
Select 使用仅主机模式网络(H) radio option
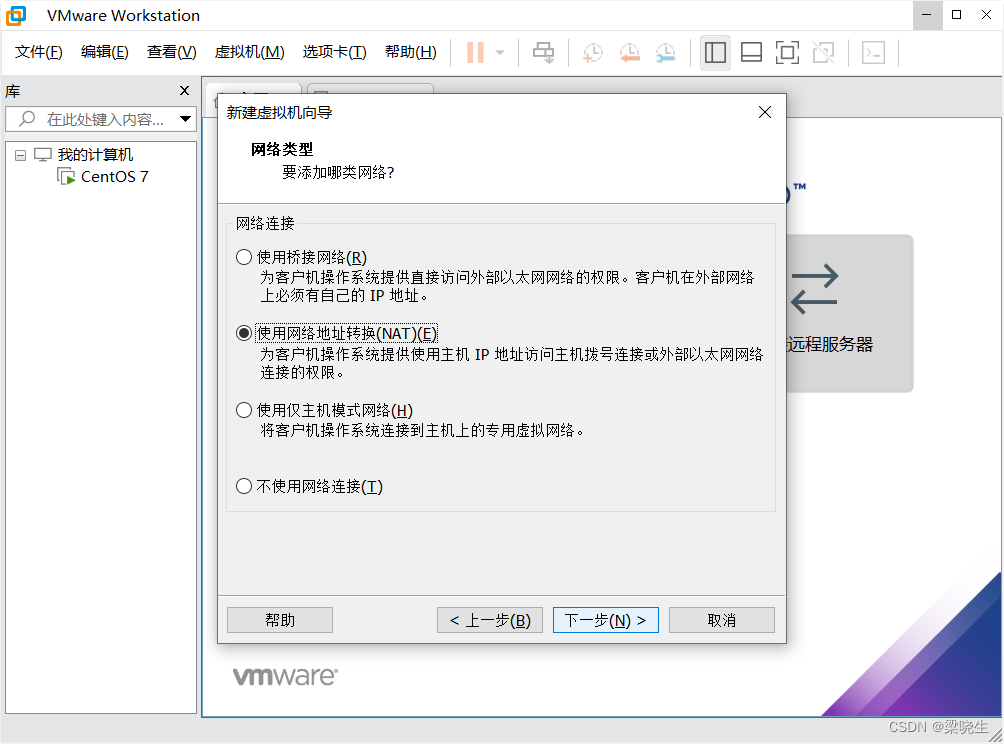click(x=243, y=410)
